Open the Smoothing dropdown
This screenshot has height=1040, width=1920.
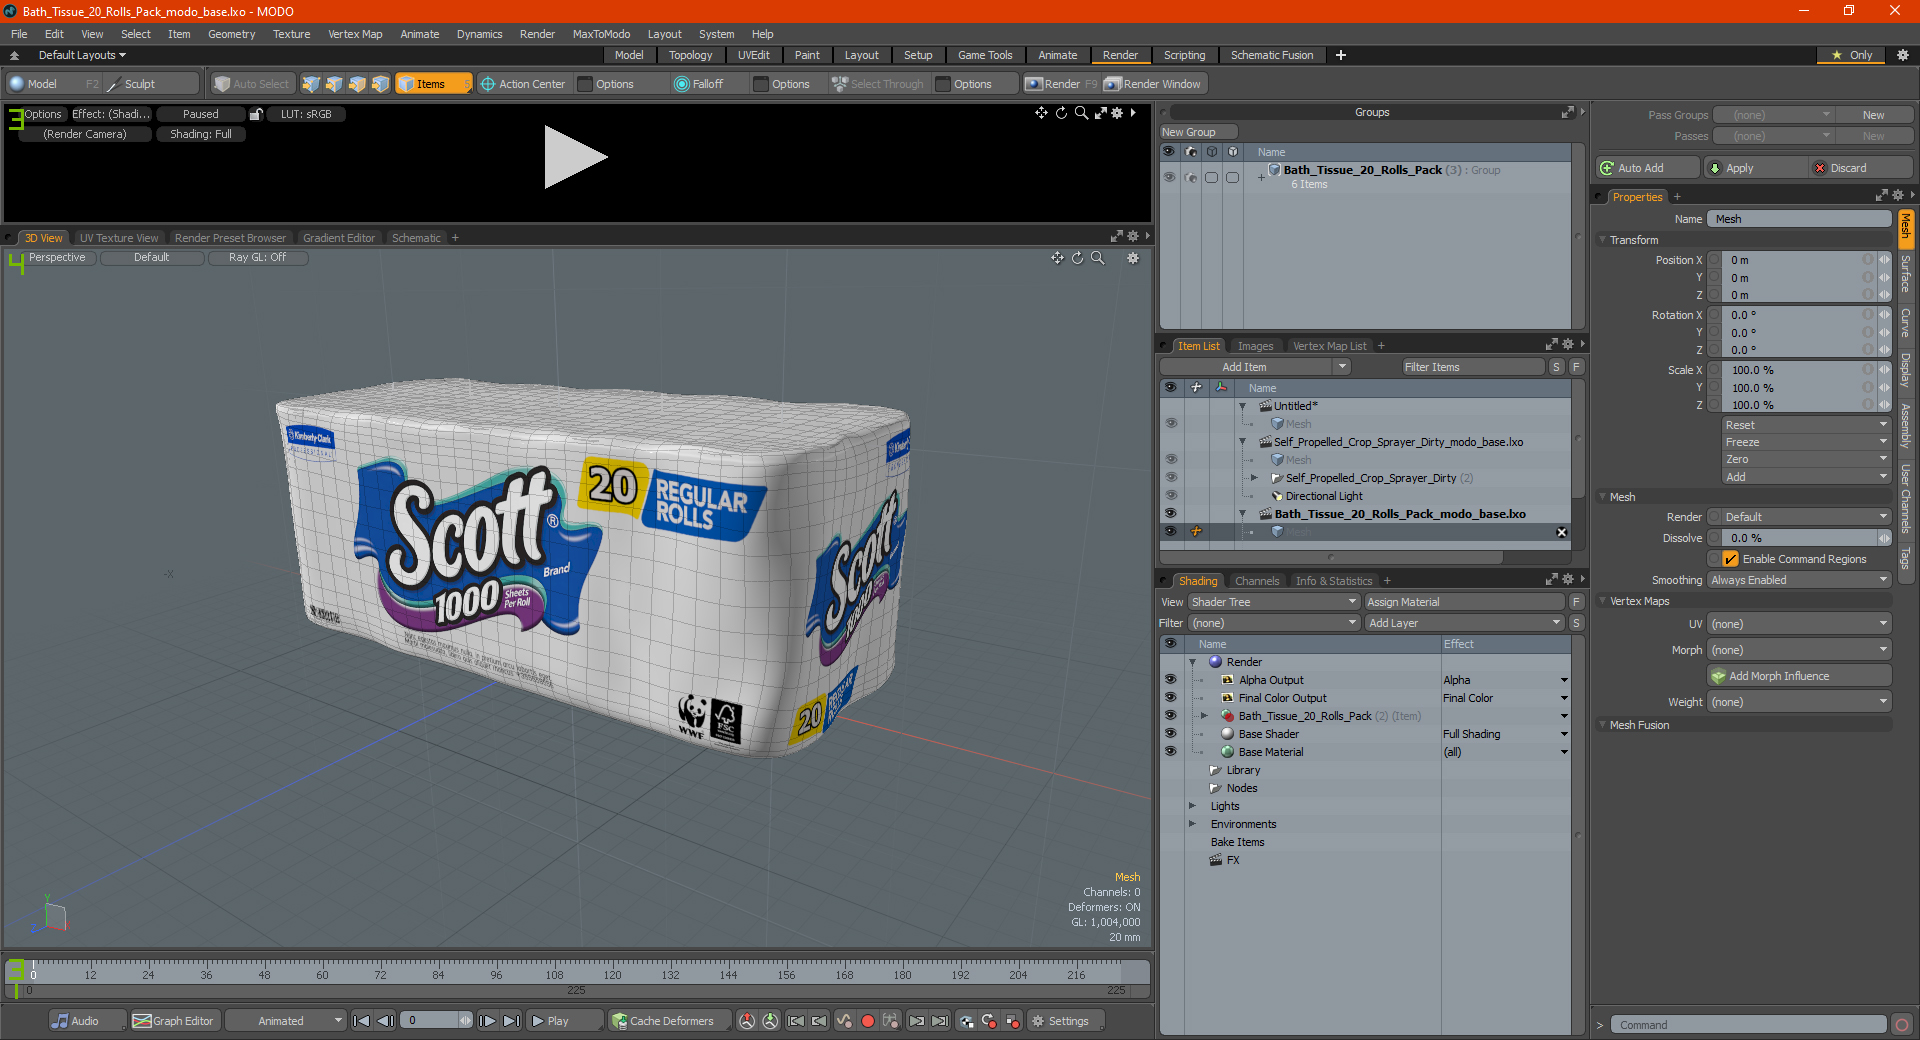[1799, 580]
